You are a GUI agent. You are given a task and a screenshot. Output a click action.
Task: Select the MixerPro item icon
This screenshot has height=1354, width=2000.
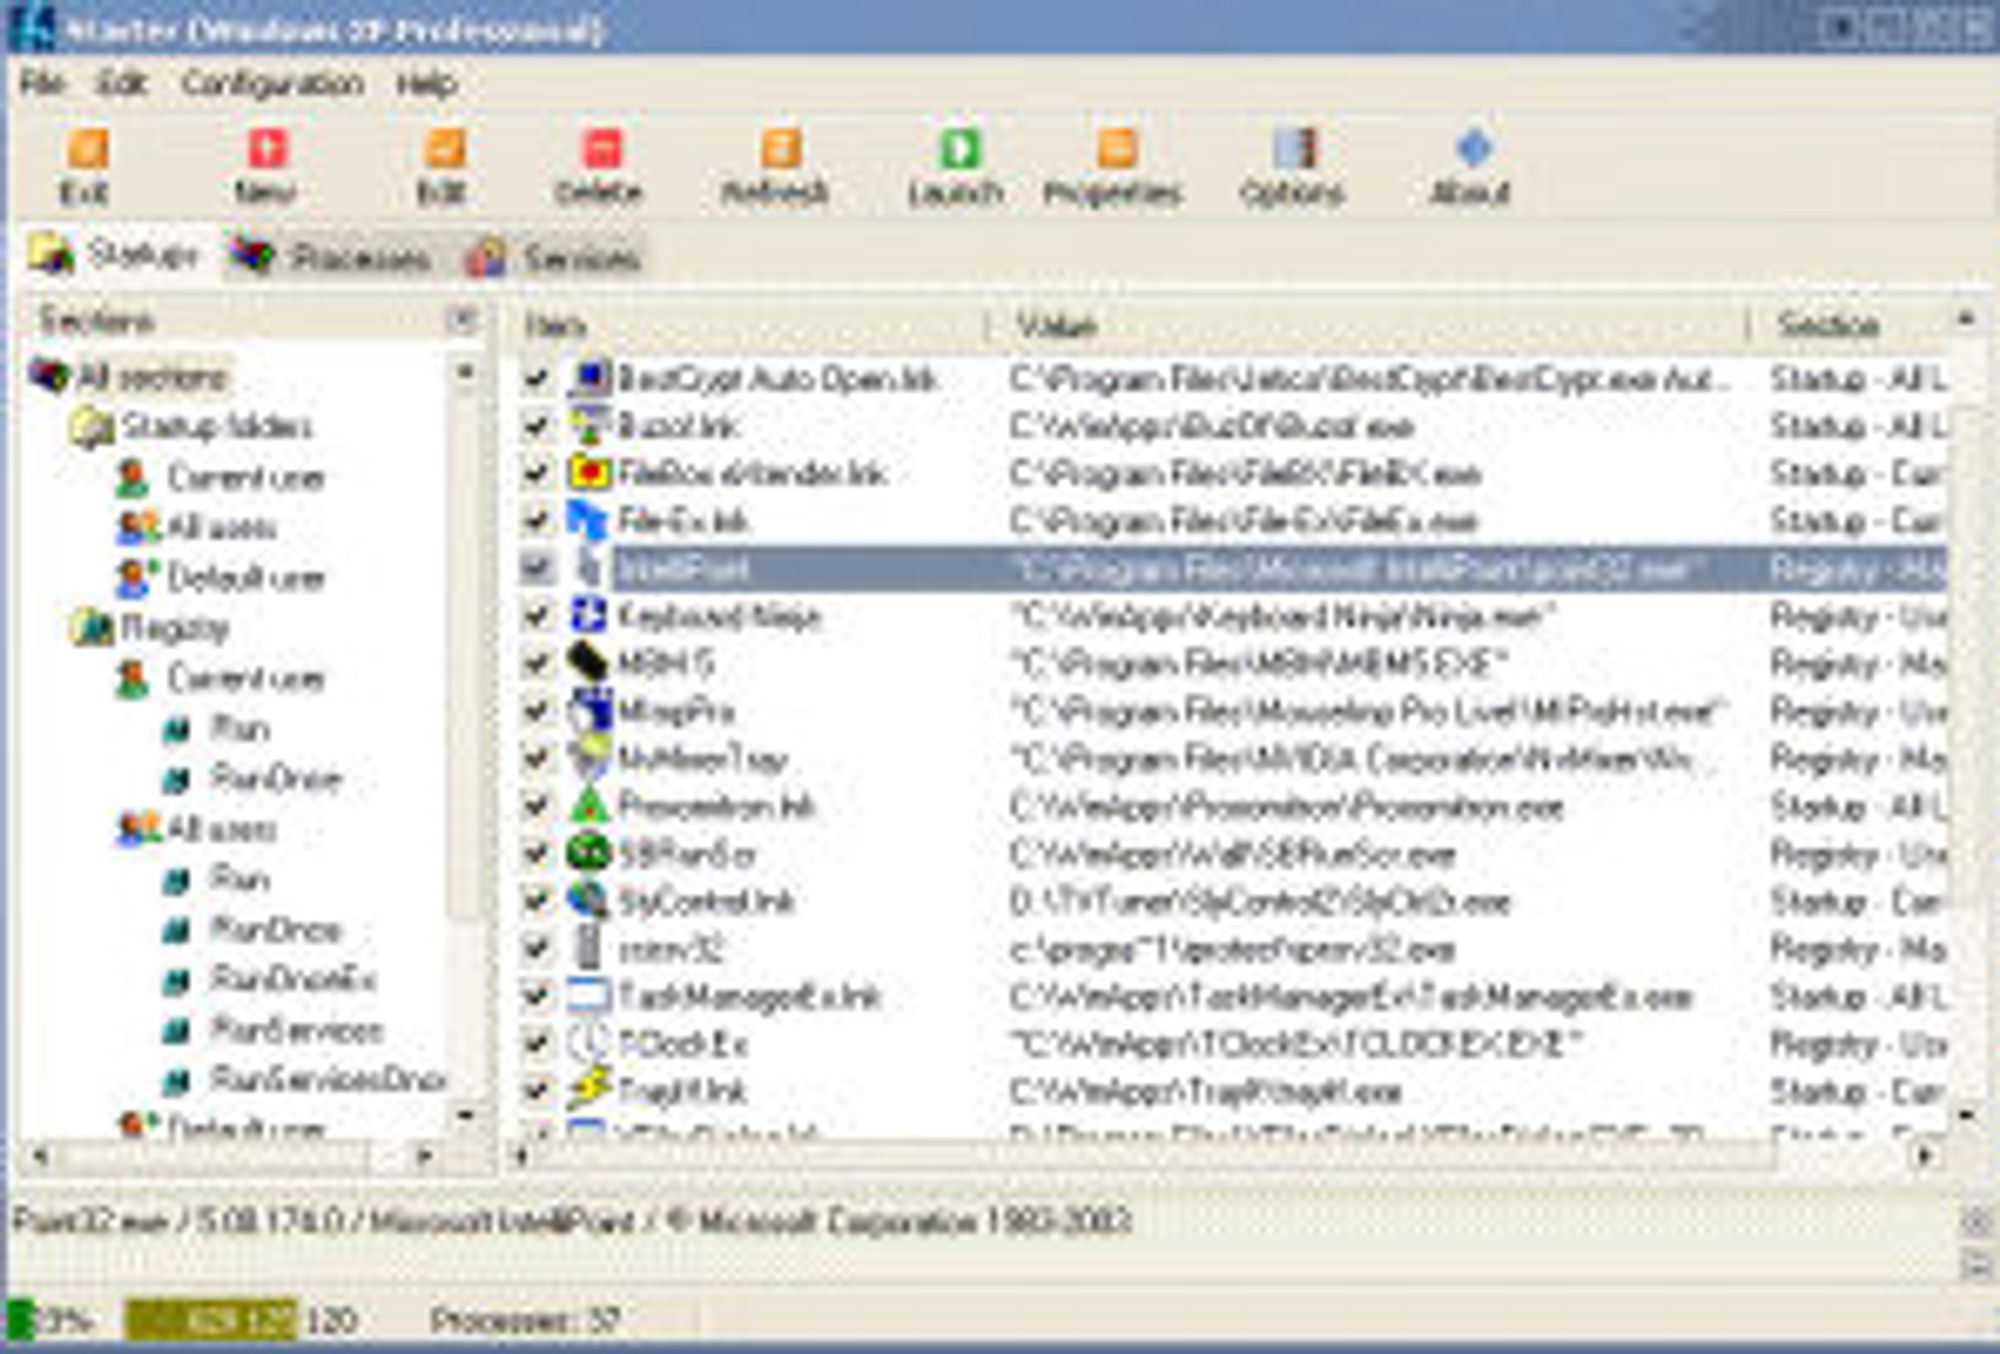tap(589, 710)
